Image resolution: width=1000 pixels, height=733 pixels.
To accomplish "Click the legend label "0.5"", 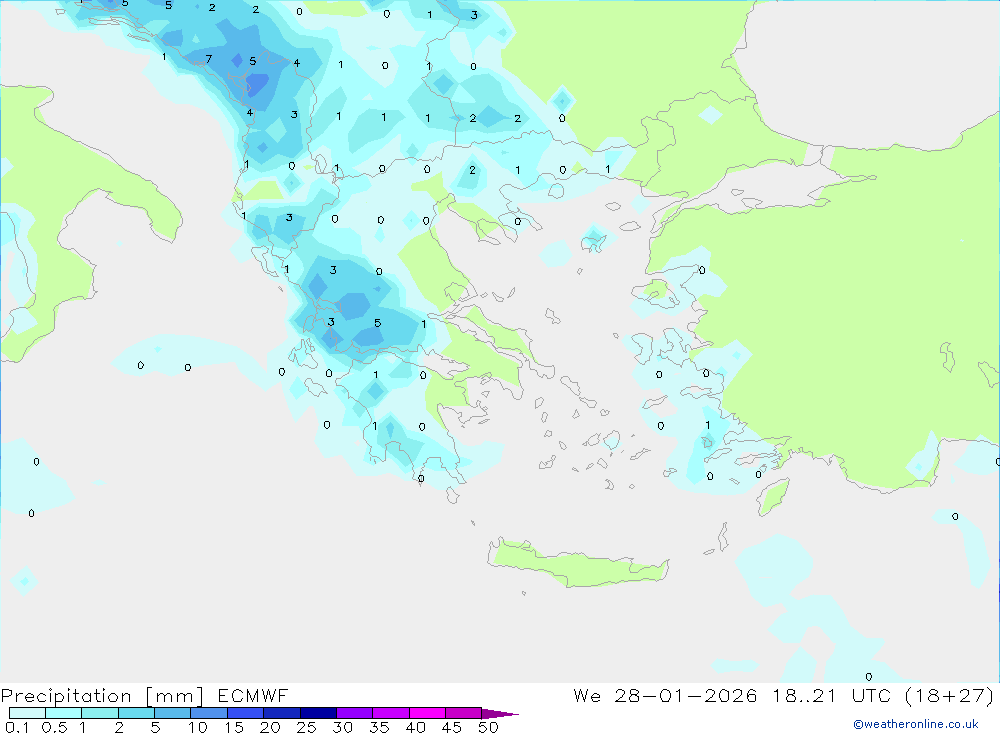I will pos(54,727).
